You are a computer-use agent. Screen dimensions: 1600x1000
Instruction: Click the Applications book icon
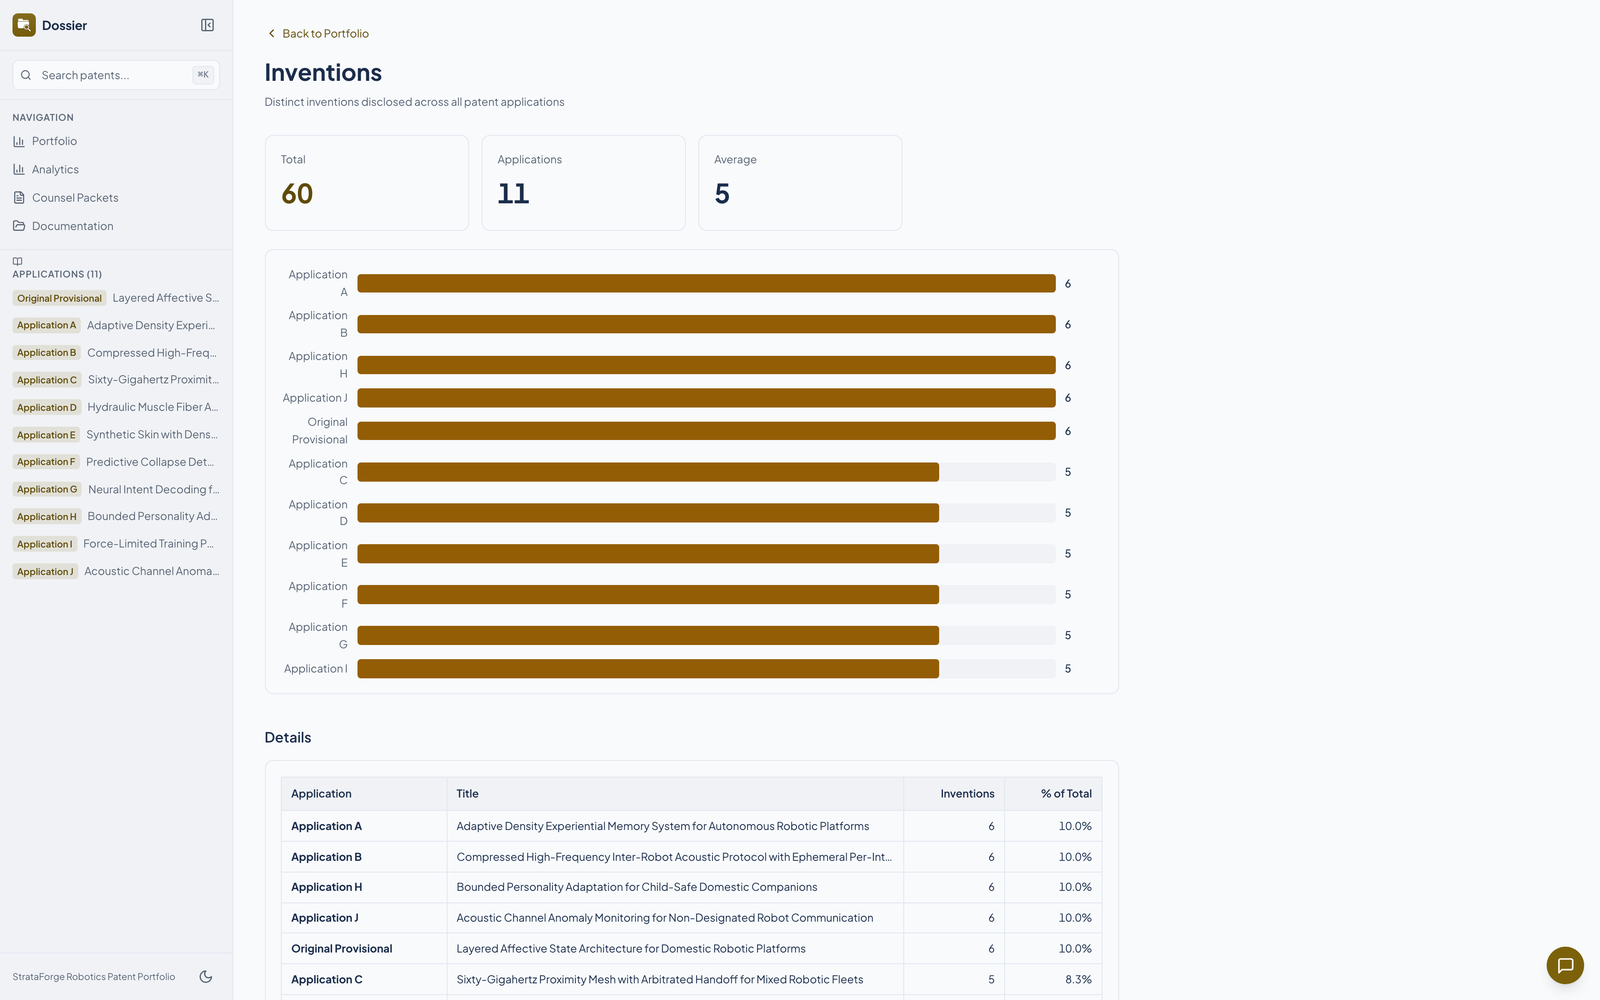(x=17, y=261)
